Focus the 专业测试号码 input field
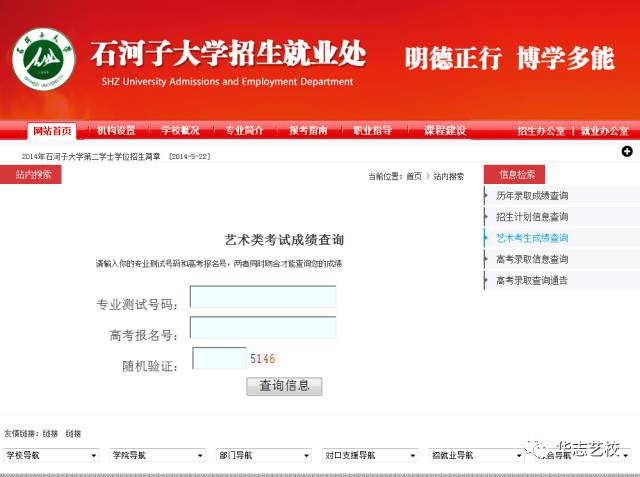The width and height of the screenshot is (640, 477). pyautogui.click(x=263, y=297)
